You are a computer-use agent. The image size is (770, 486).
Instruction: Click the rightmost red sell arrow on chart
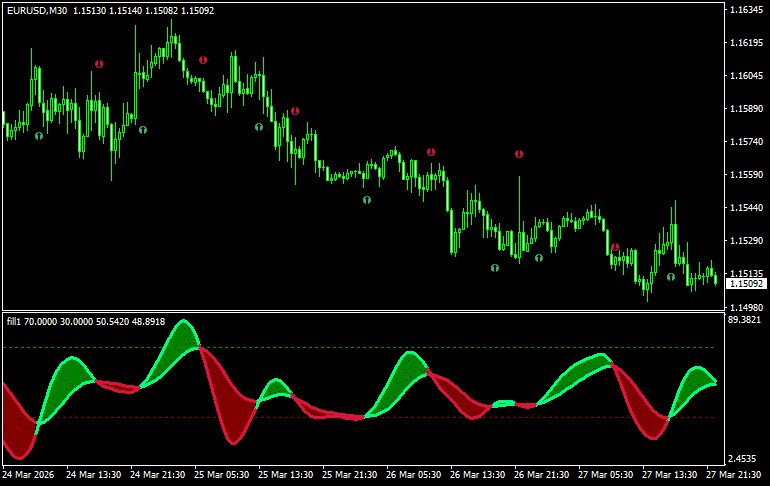coord(615,247)
